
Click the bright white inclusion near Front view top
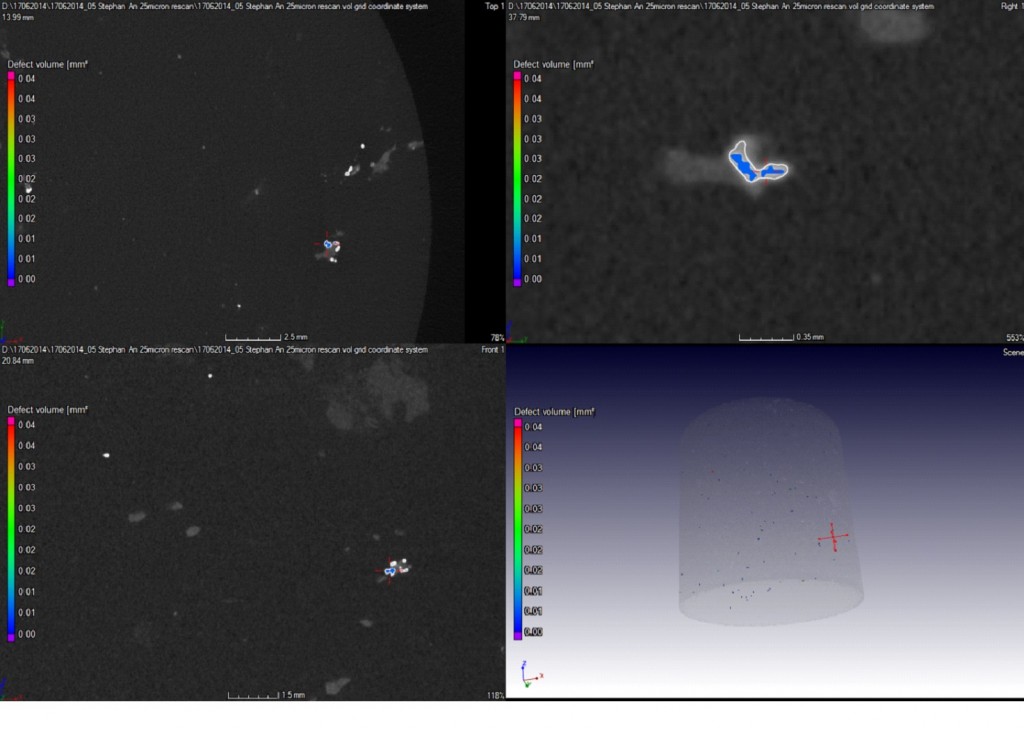pos(210,376)
